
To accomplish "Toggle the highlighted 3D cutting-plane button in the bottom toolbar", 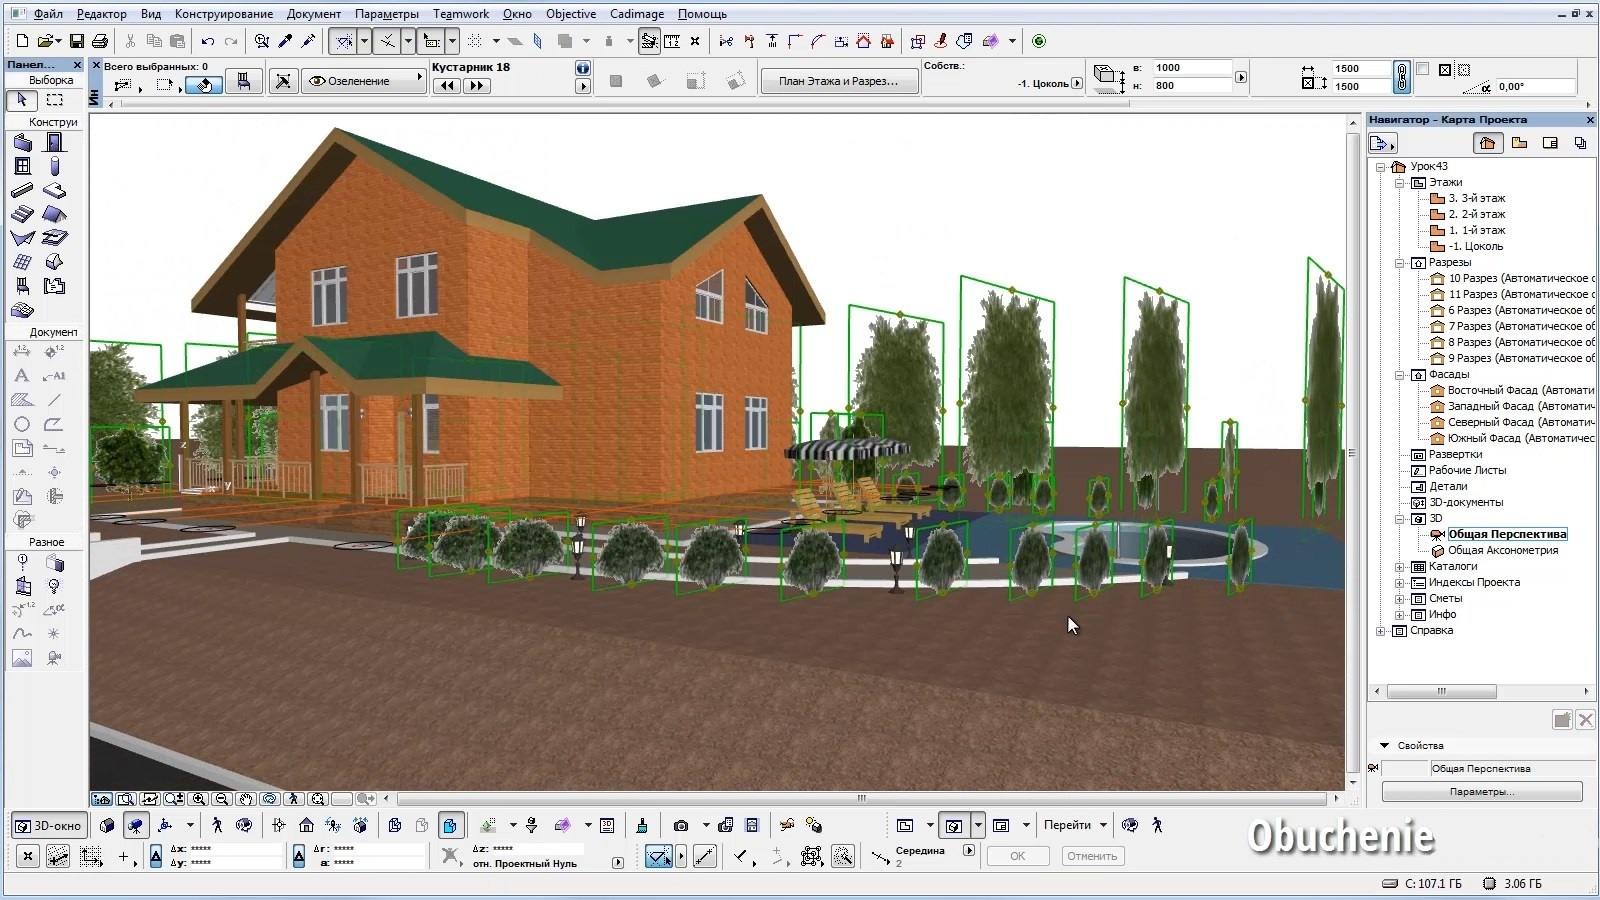I will tap(450, 825).
